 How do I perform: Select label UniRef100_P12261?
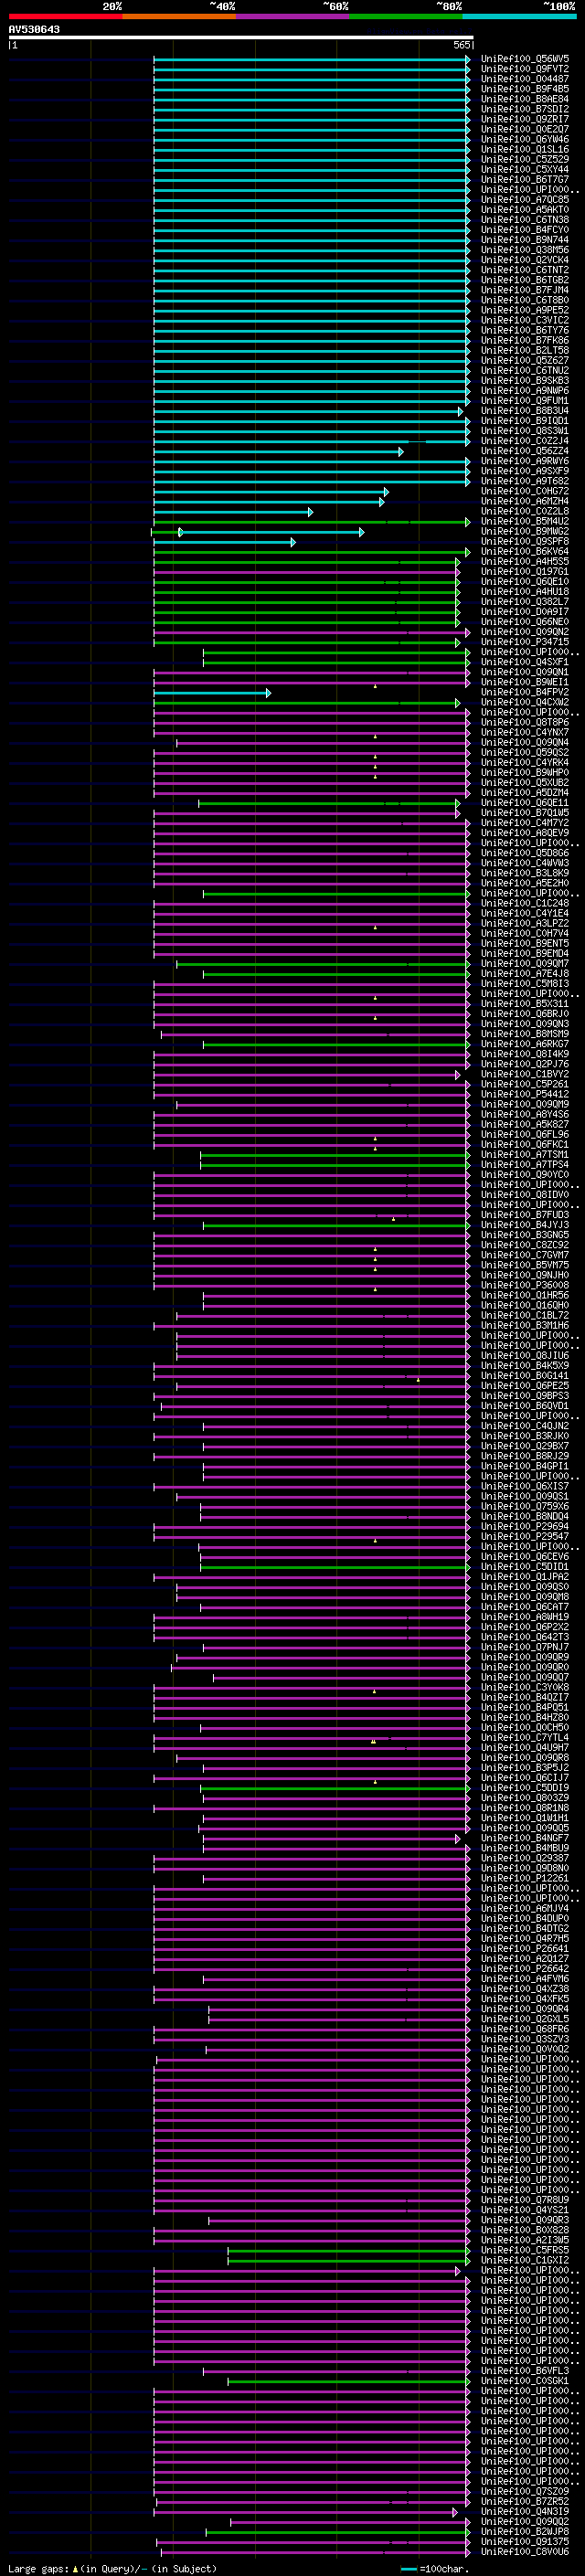(525, 1878)
